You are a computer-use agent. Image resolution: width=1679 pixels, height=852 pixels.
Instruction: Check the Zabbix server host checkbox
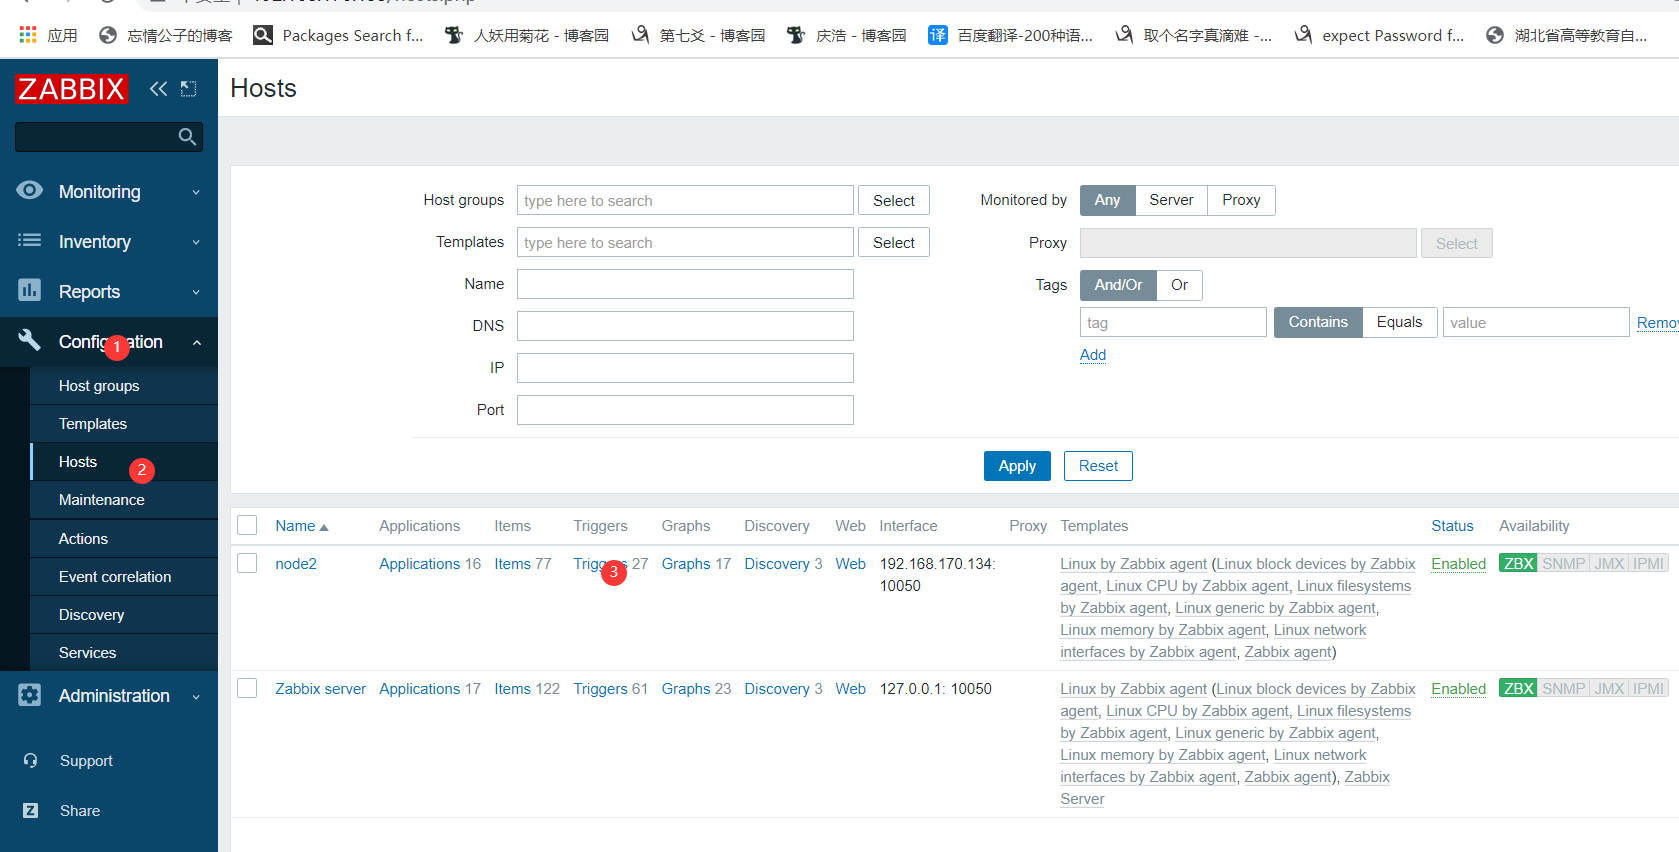click(x=248, y=688)
